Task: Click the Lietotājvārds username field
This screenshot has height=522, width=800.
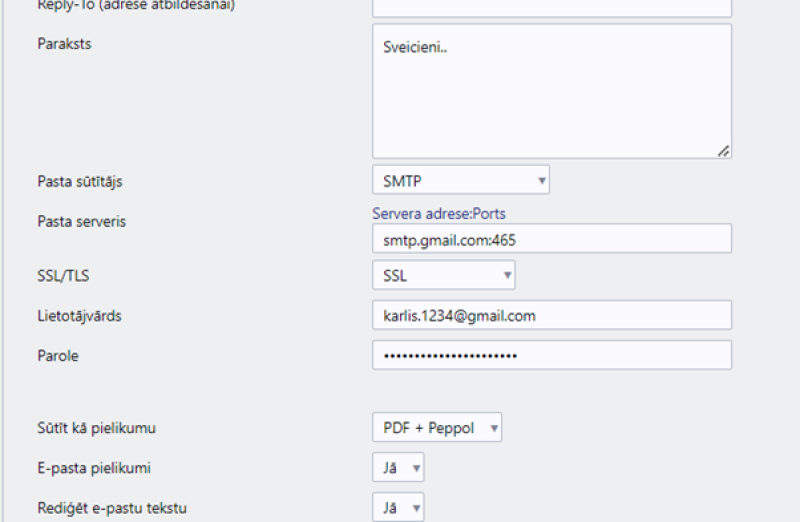Action: point(551,315)
